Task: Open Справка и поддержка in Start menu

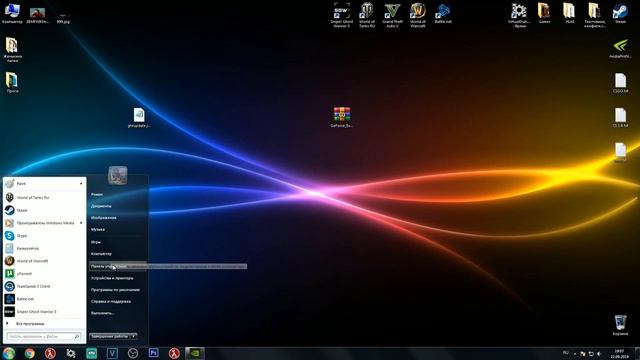Action: pyautogui.click(x=111, y=302)
